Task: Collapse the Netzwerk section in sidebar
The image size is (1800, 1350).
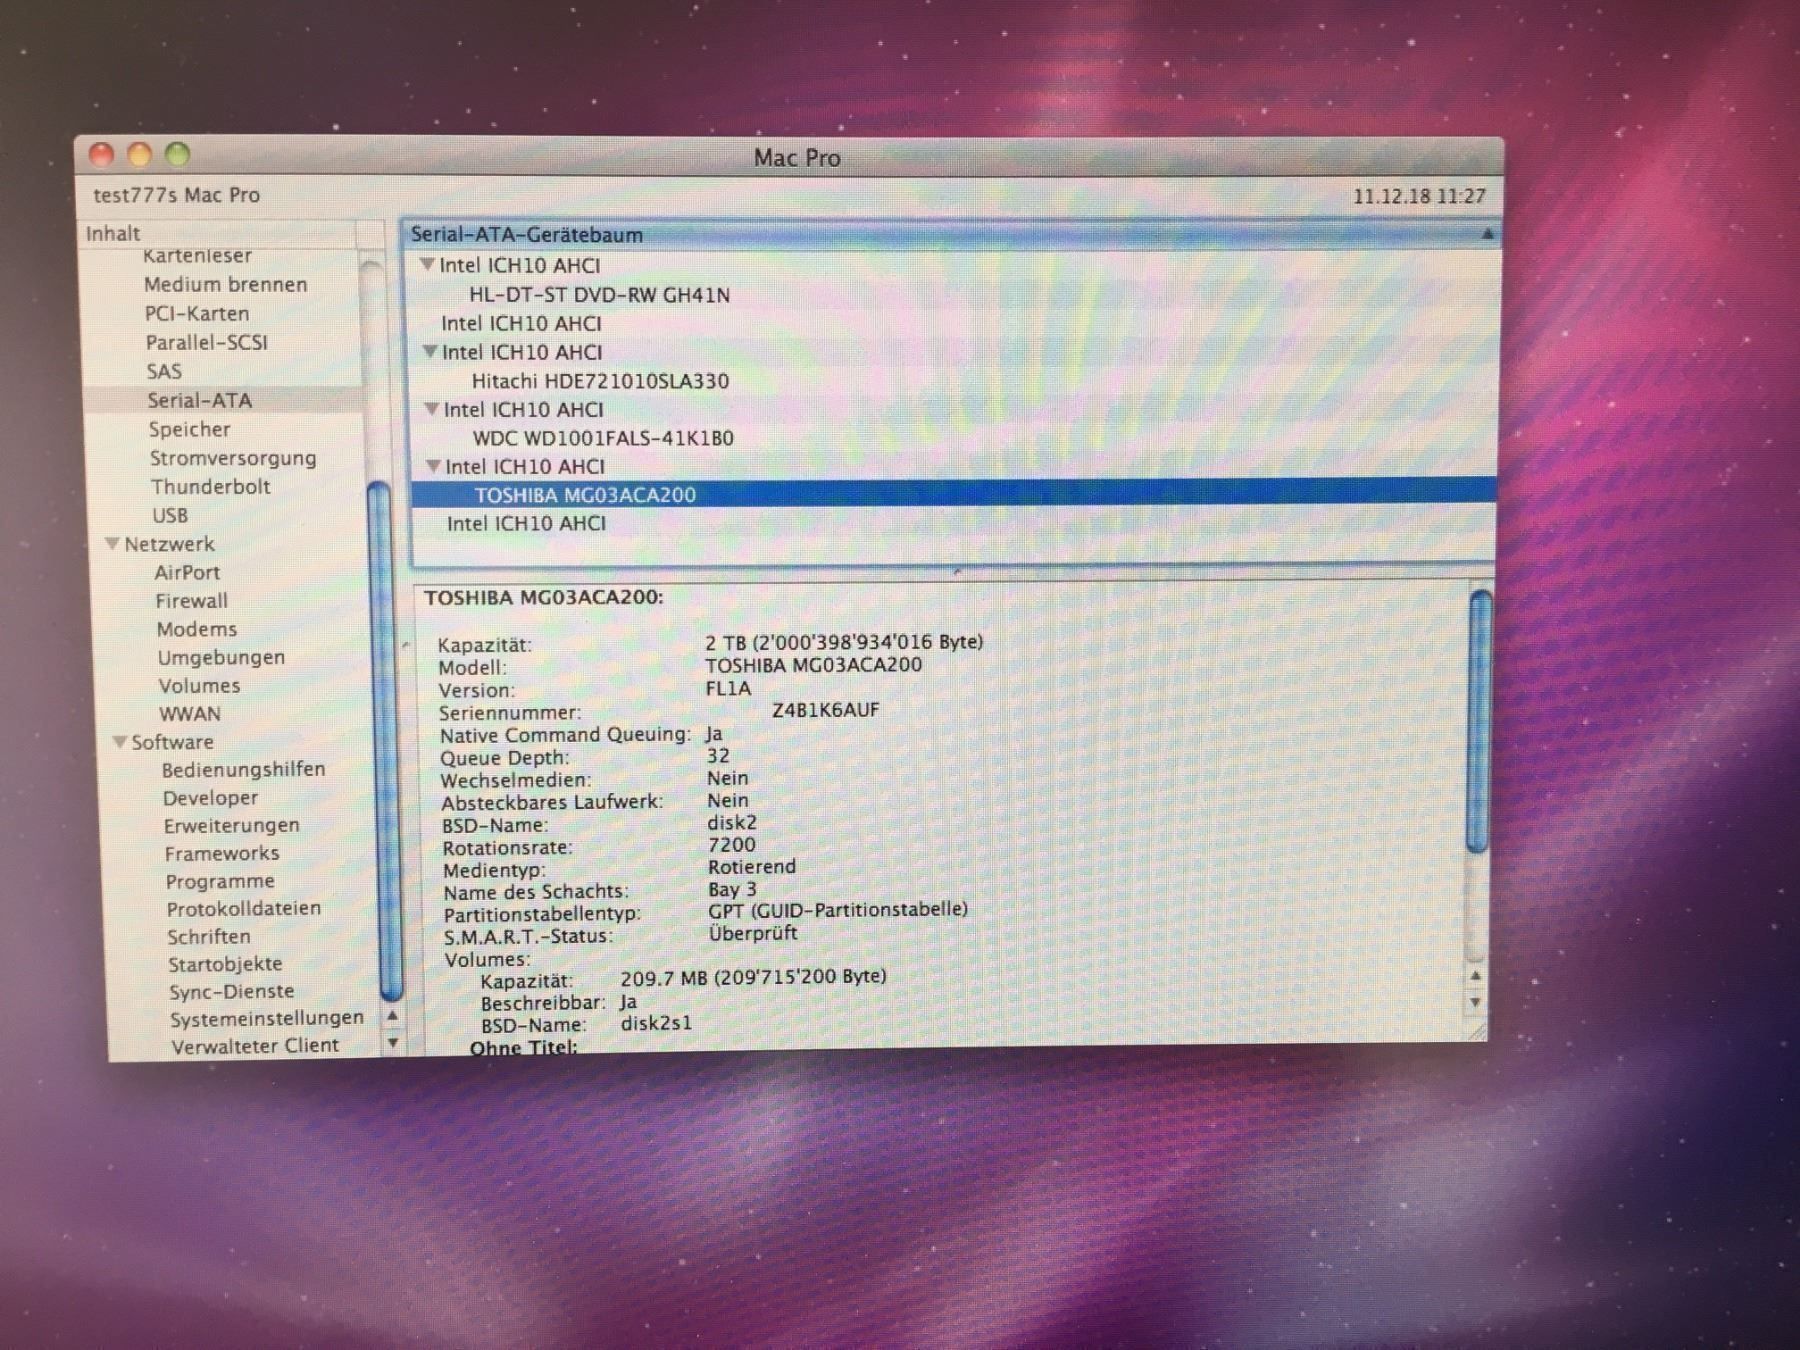Action: (x=112, y=544)
